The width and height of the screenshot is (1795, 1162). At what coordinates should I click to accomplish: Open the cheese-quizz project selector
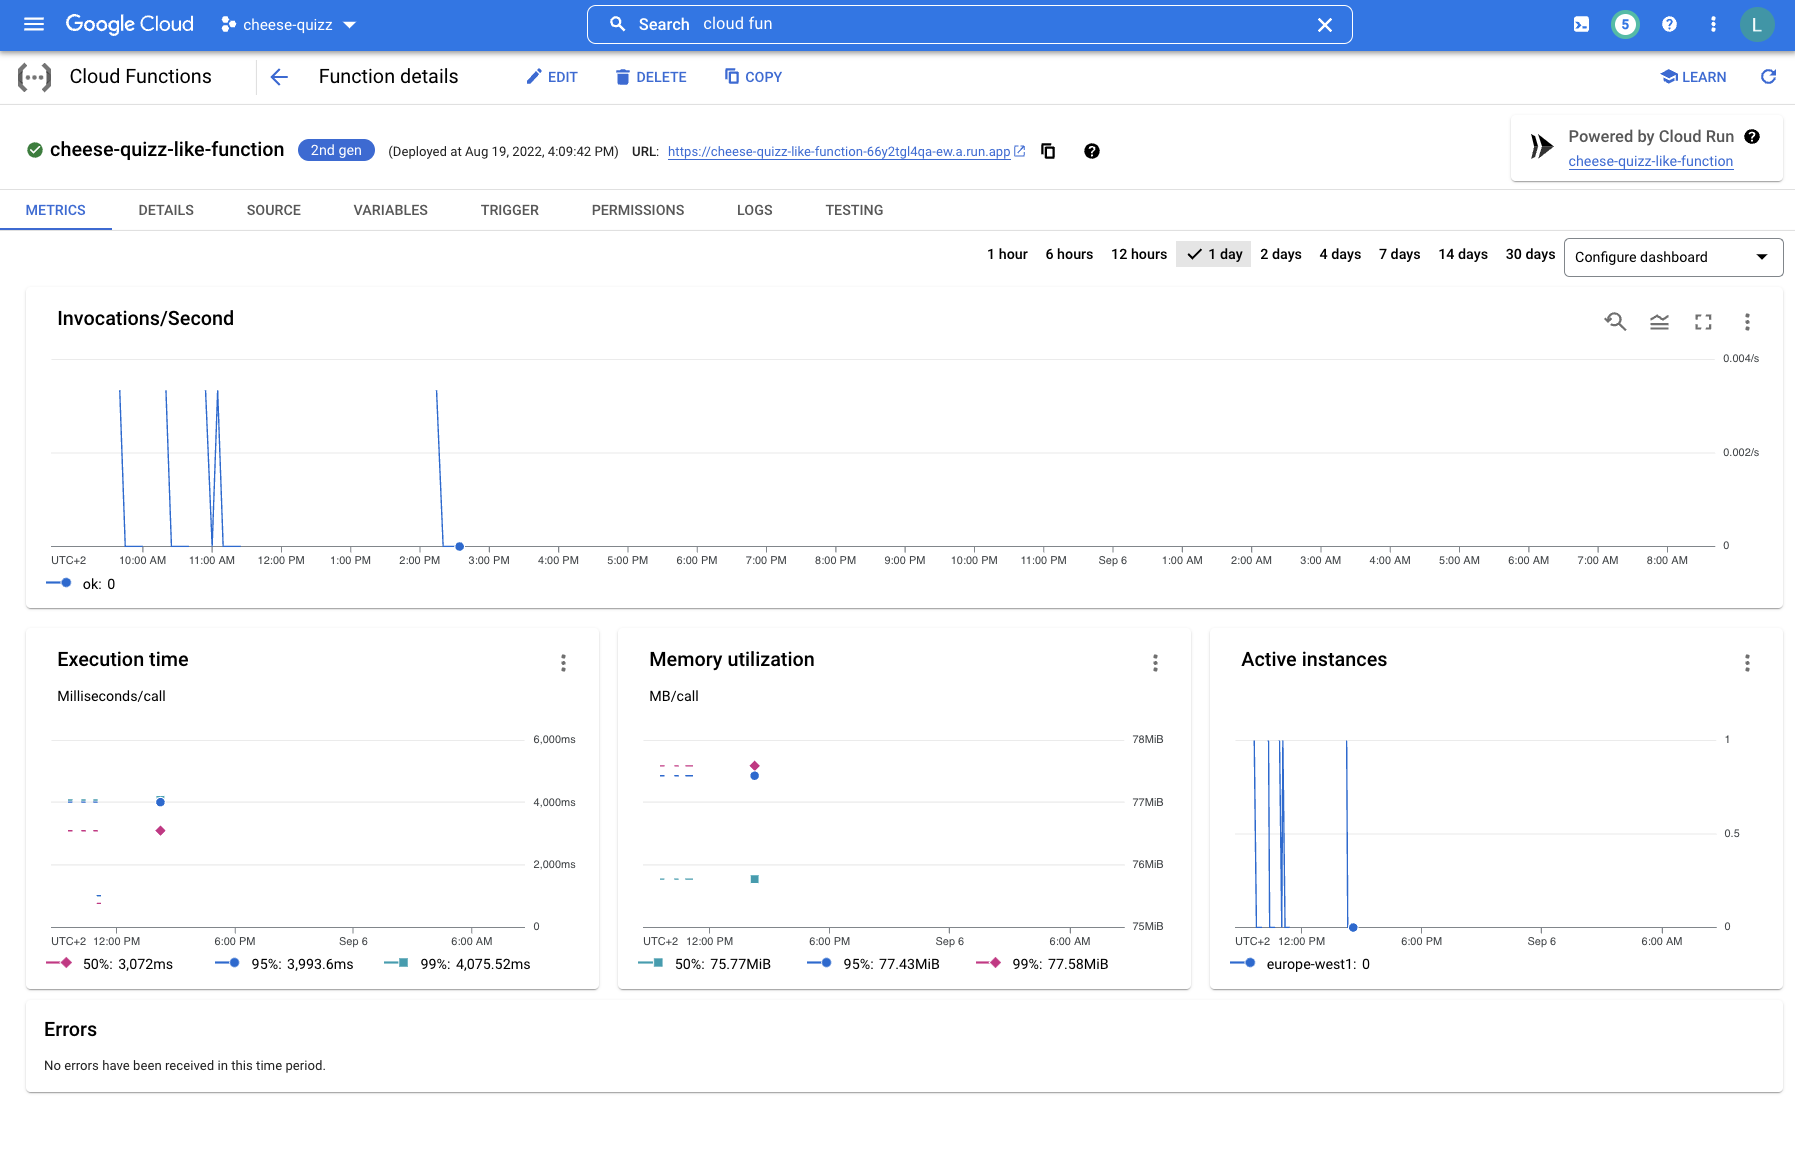(288, 24)
